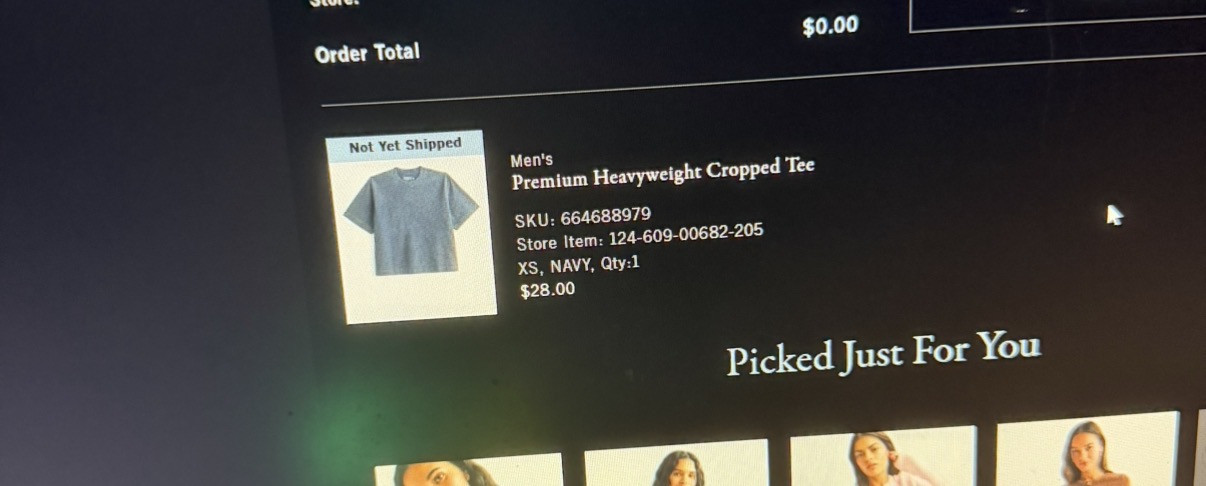Open the partially visible recommendation at right edge
Screen dimensions: 1206x486
(x=1202, y=447)
